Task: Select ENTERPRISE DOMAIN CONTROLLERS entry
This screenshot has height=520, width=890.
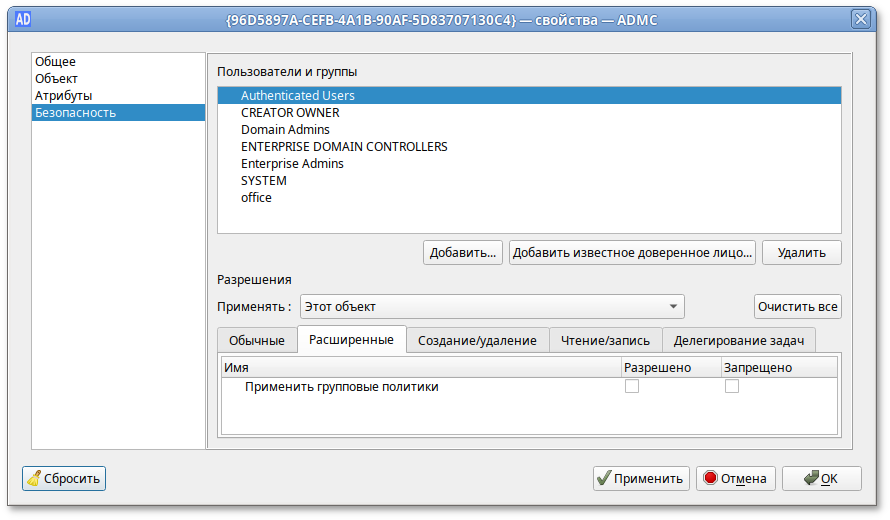Action: (x=529, y=146)
